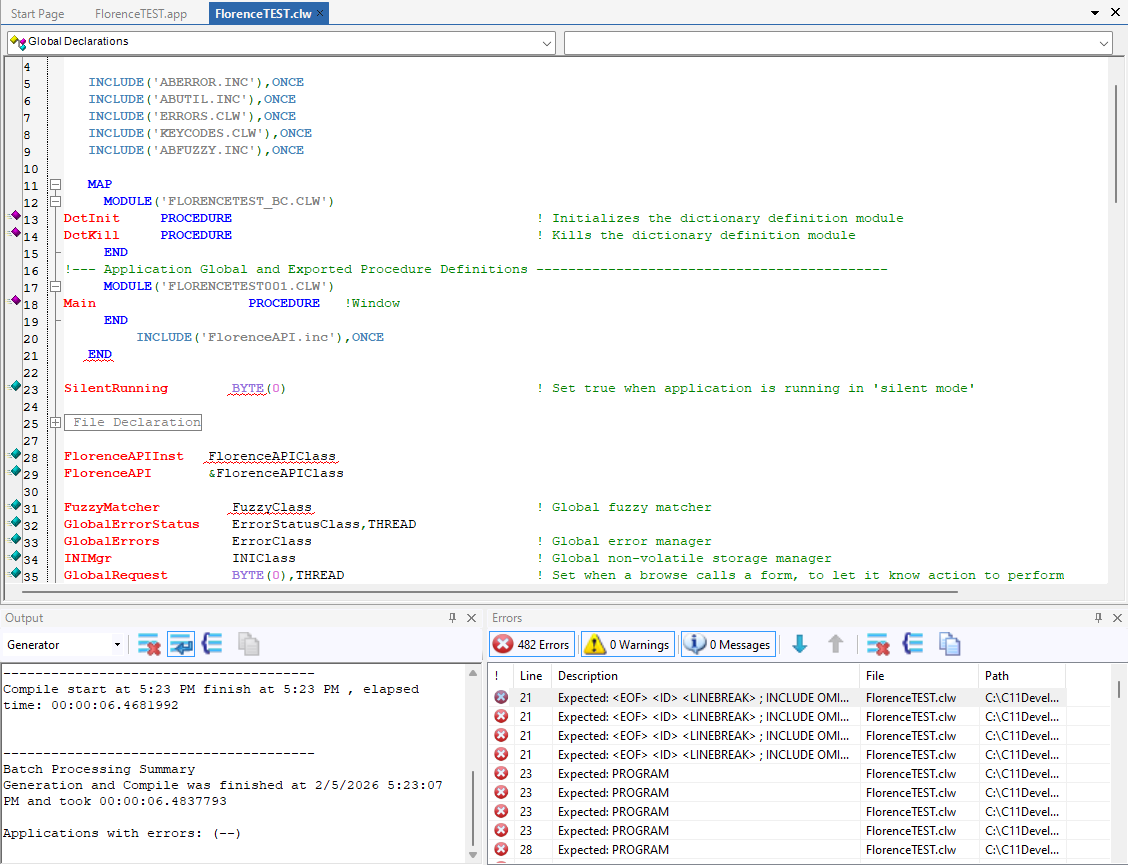The image size is (1128, 865).
Task: Click the brace list icon in Errors toolbar
Action: tap(912, 645)
